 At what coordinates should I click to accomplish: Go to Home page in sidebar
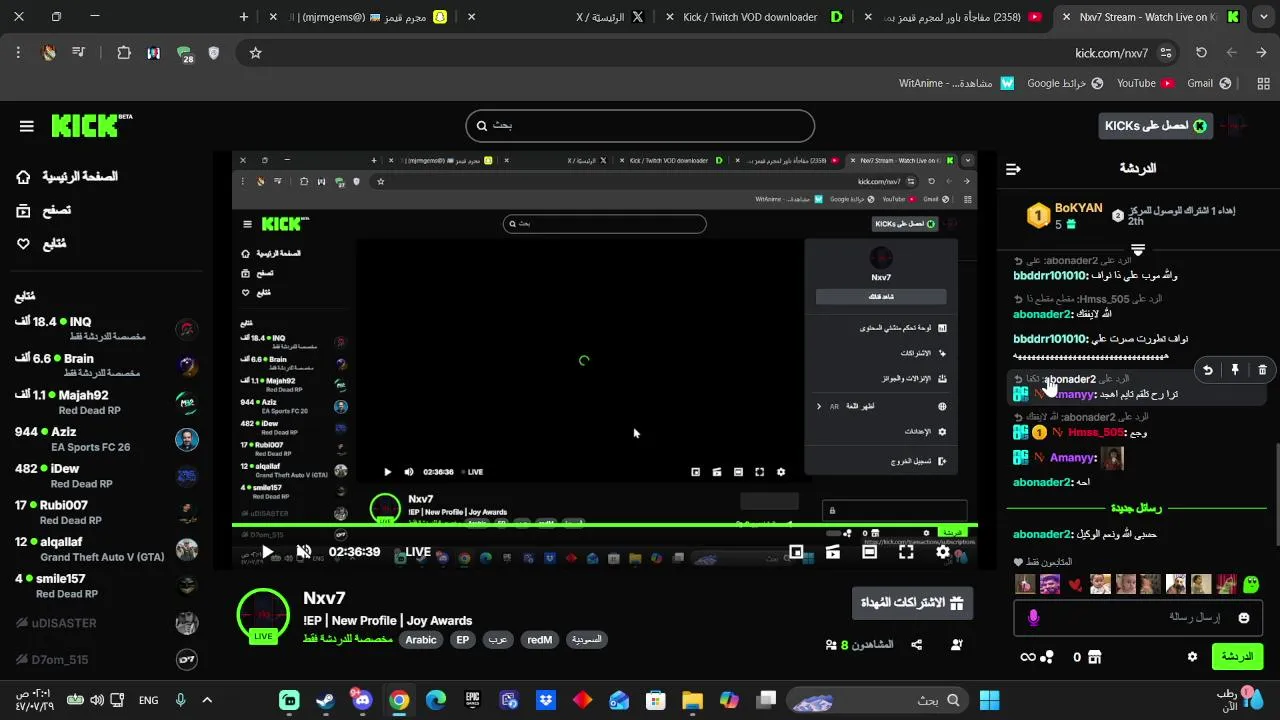(66, 177)
